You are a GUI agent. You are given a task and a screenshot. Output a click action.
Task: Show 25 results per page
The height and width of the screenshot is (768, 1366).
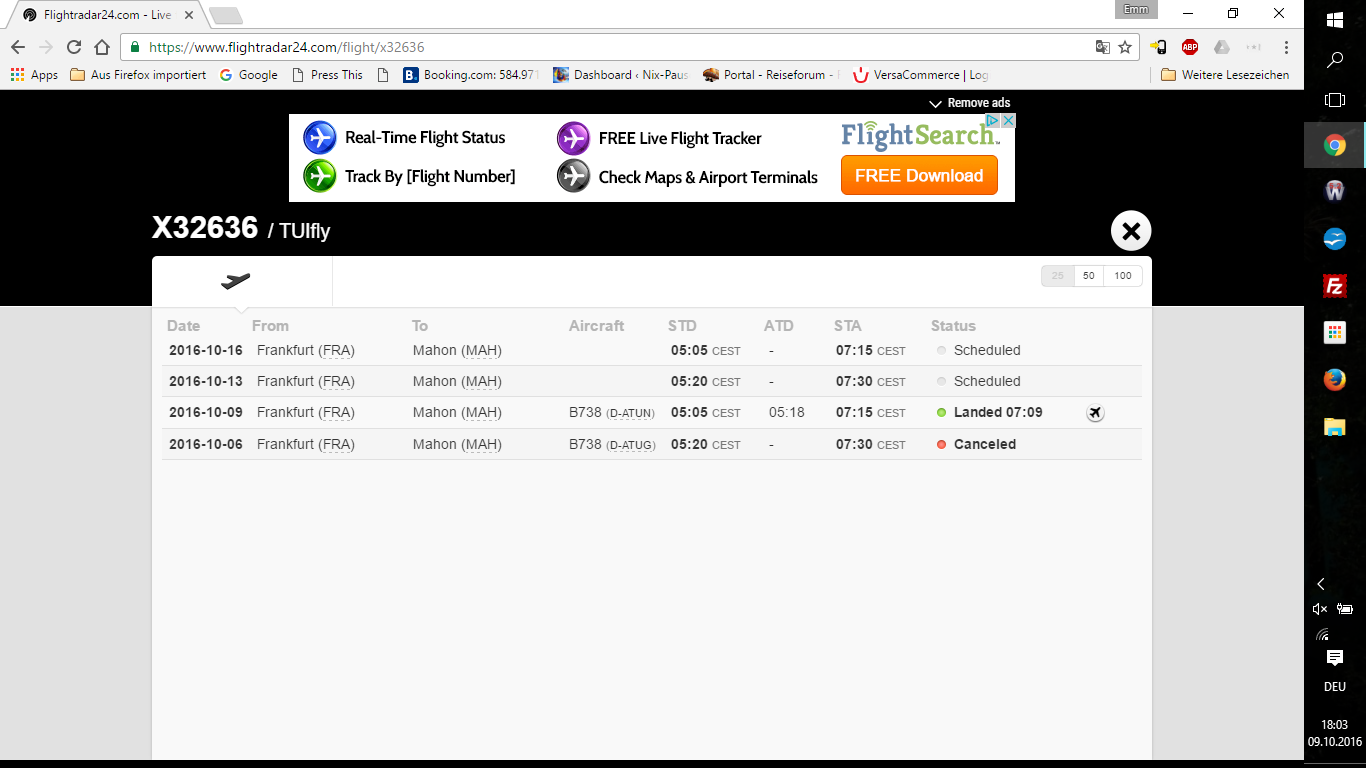pyautogui.click(x=1058, y=276)
